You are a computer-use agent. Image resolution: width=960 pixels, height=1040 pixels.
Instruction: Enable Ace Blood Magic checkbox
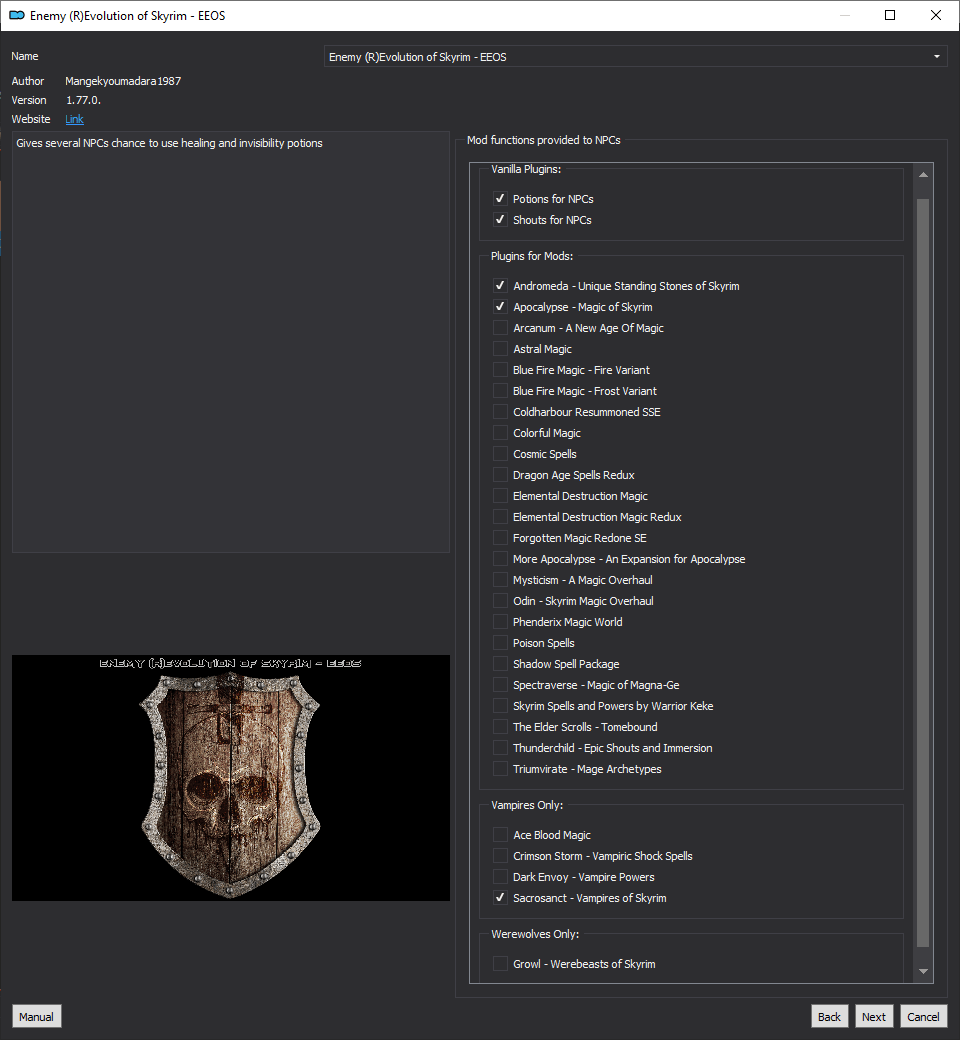click(x=500, y=835)
